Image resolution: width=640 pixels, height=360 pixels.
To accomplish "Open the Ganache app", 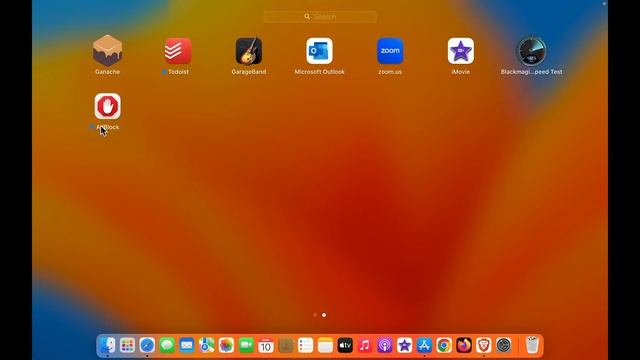I will [x=107, y=51].
